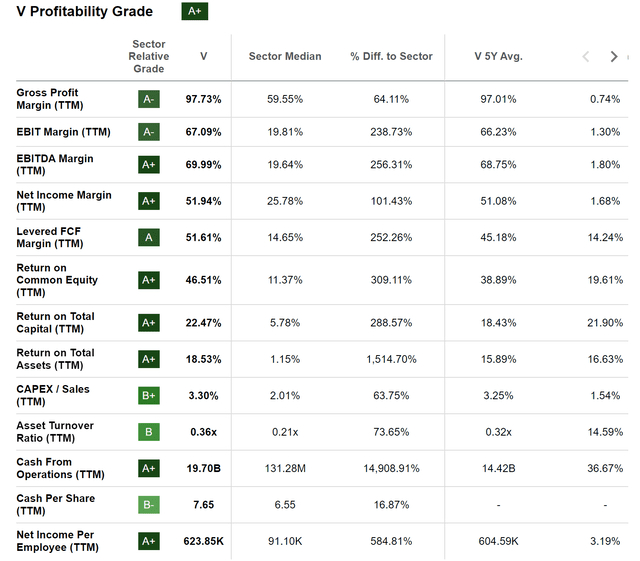Click the B grade badge for Asset Turnover Ratio
The height and width of the screenshot is (561, 640).
click(149, 432)
